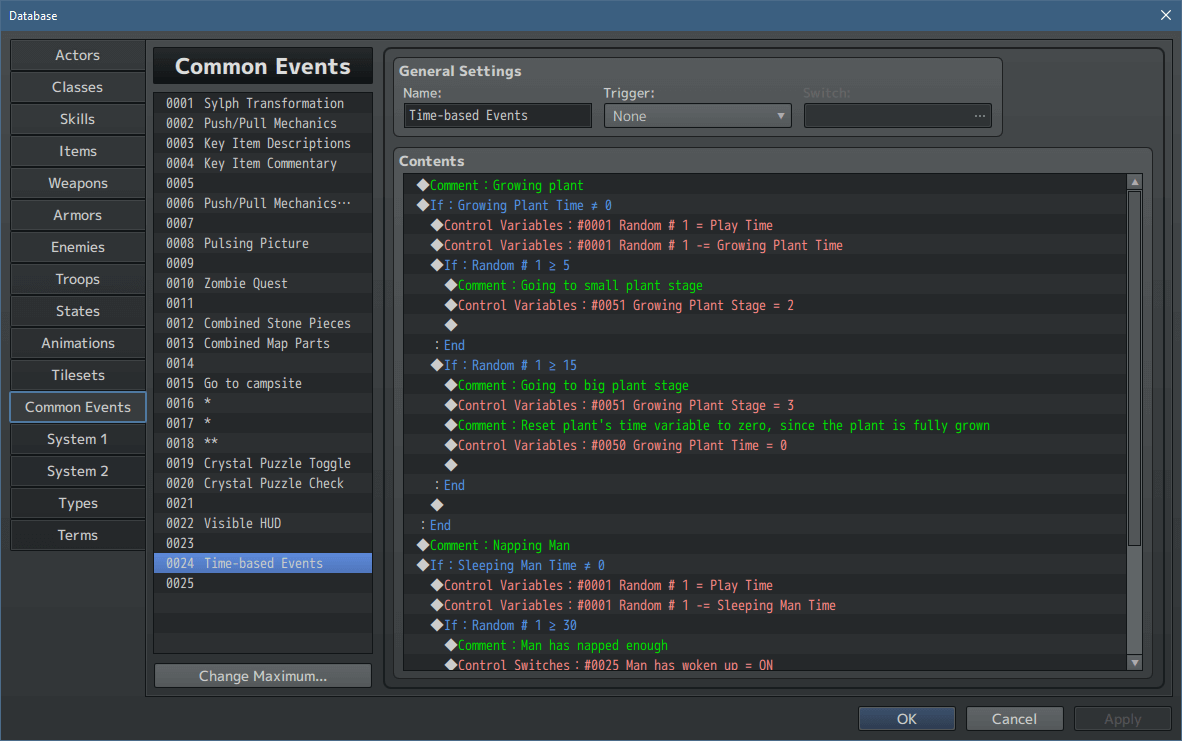The height and width of the screenshot is (741, 1182).
Task: Switch to the Classes tab
Action: point(78,87)
